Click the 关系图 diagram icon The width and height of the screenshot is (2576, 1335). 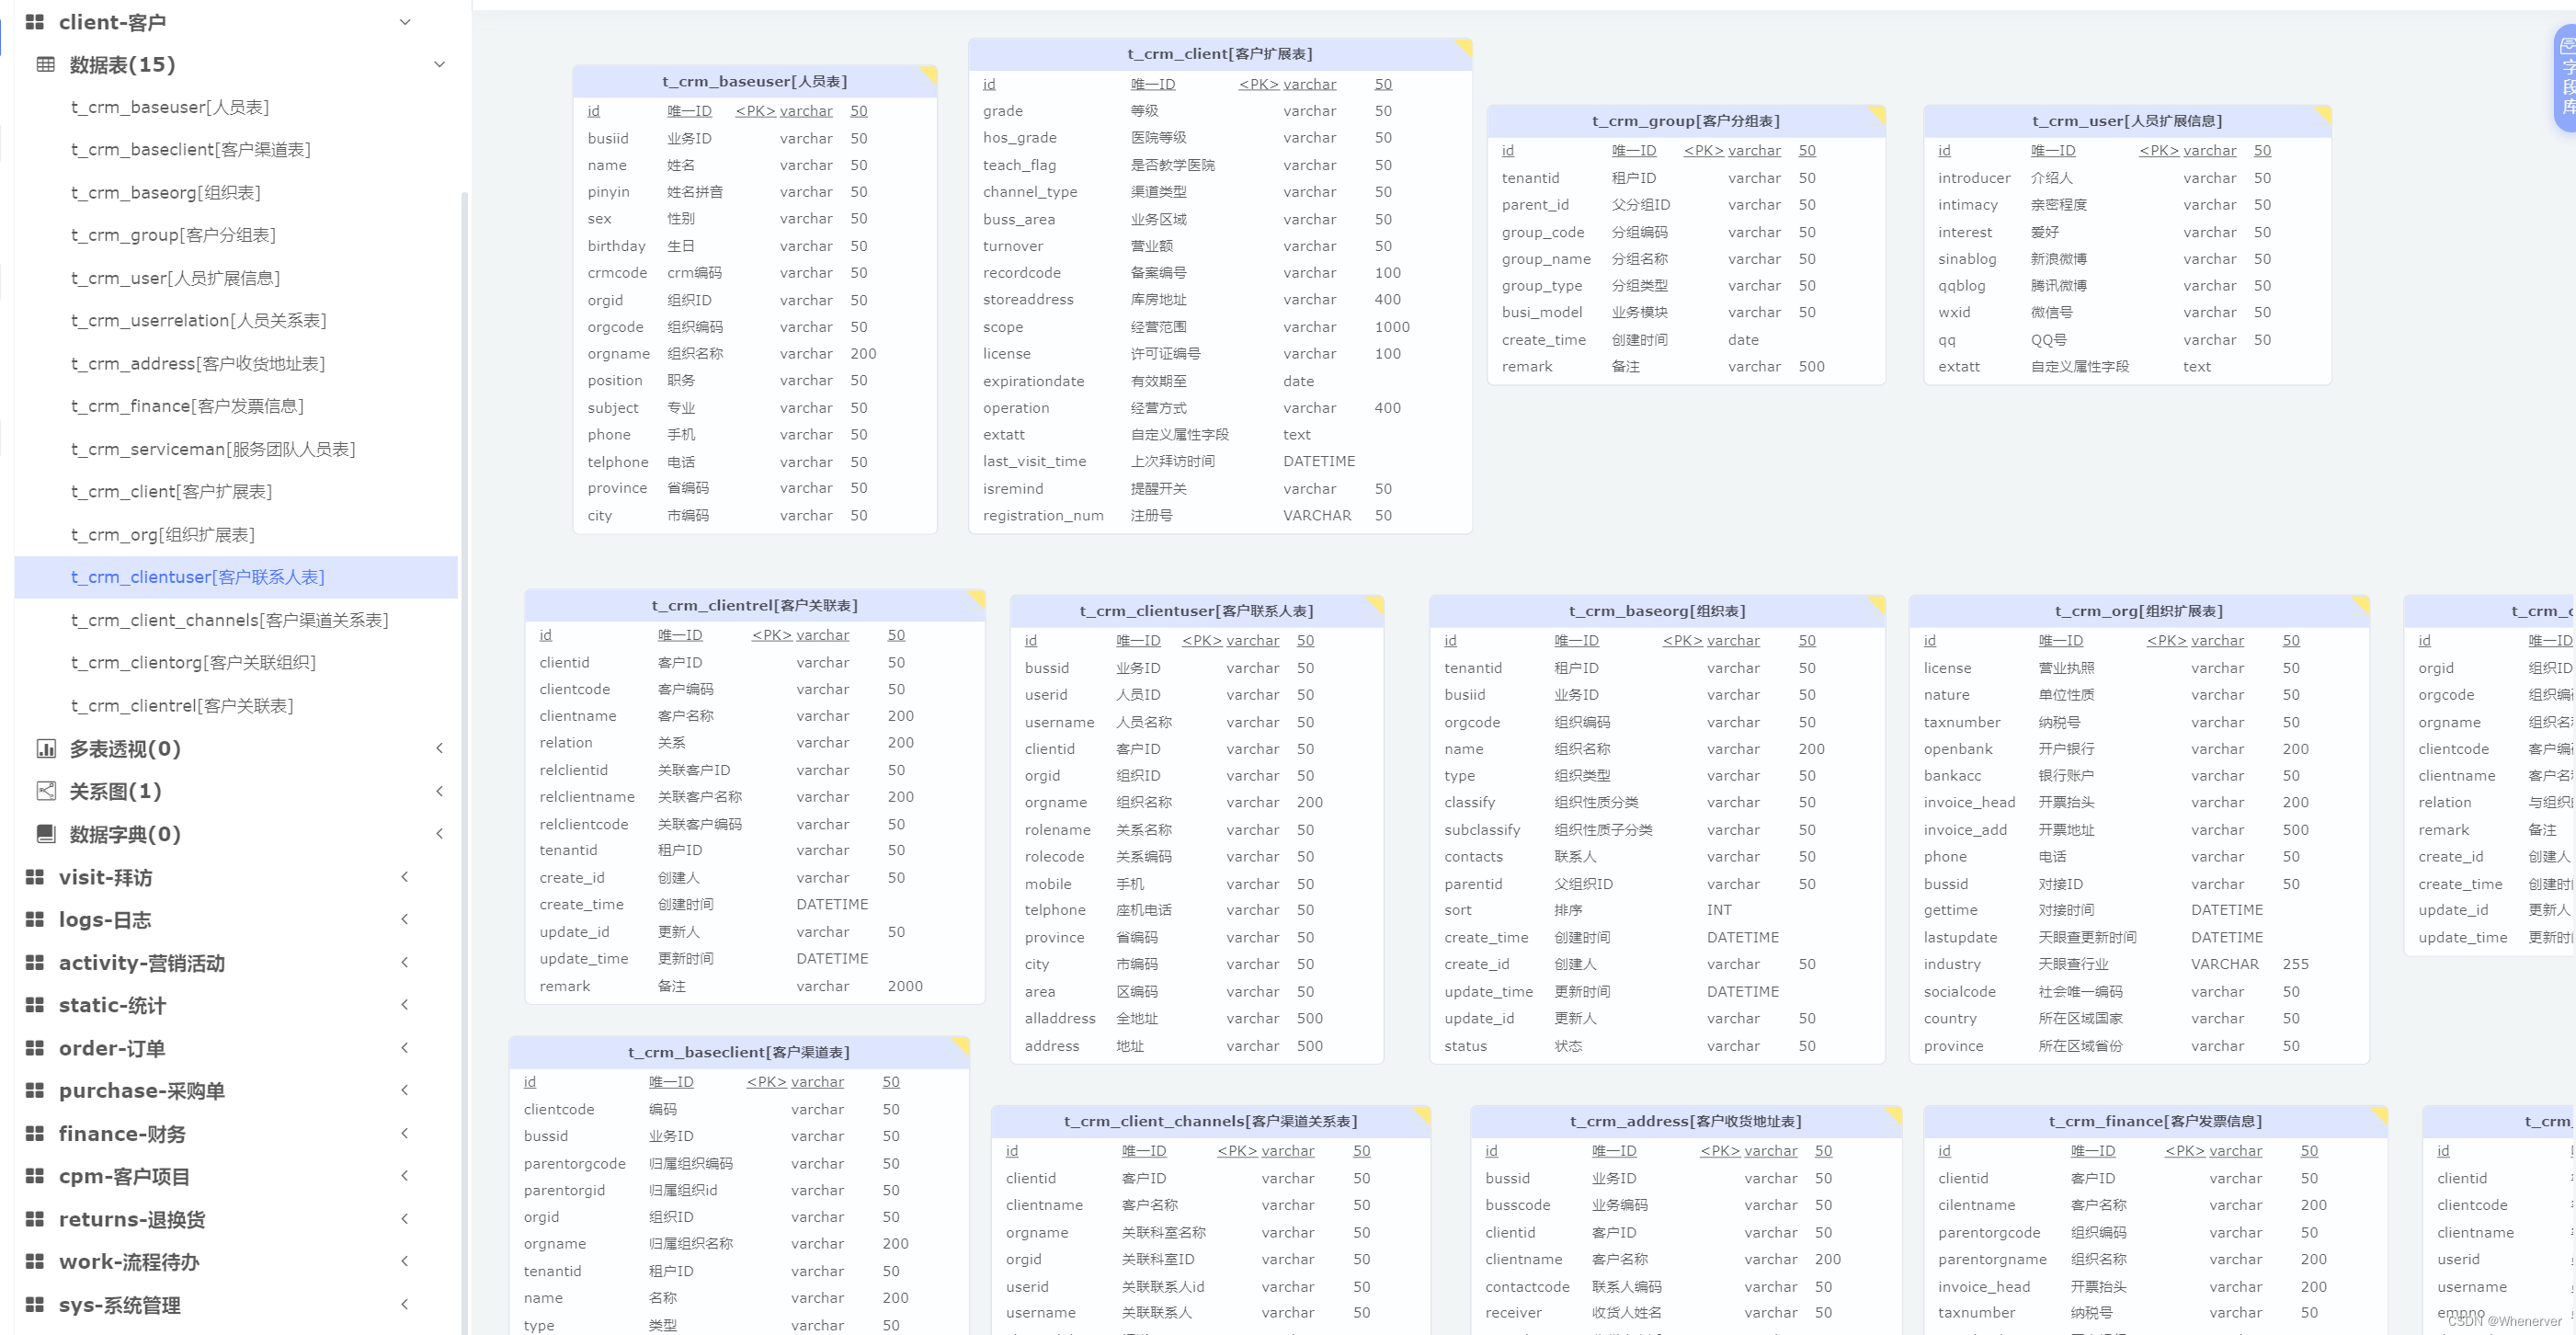pyautogui.click(x=46, y=791)
